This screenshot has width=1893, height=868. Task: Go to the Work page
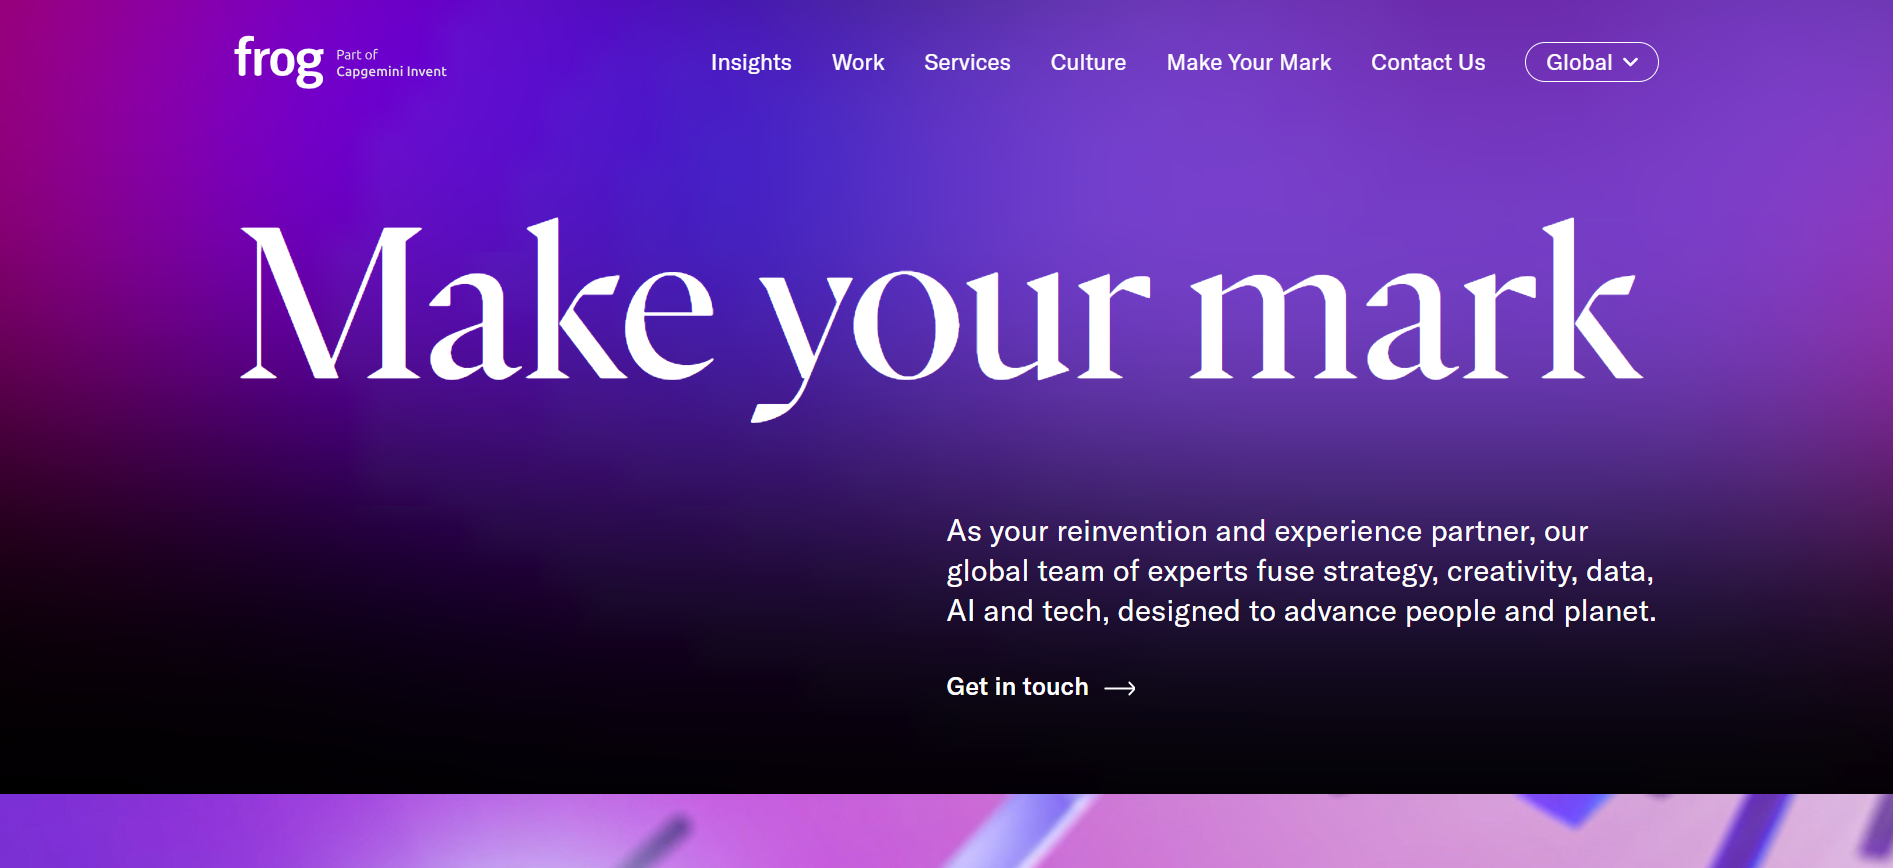click(x=857, y=62)
